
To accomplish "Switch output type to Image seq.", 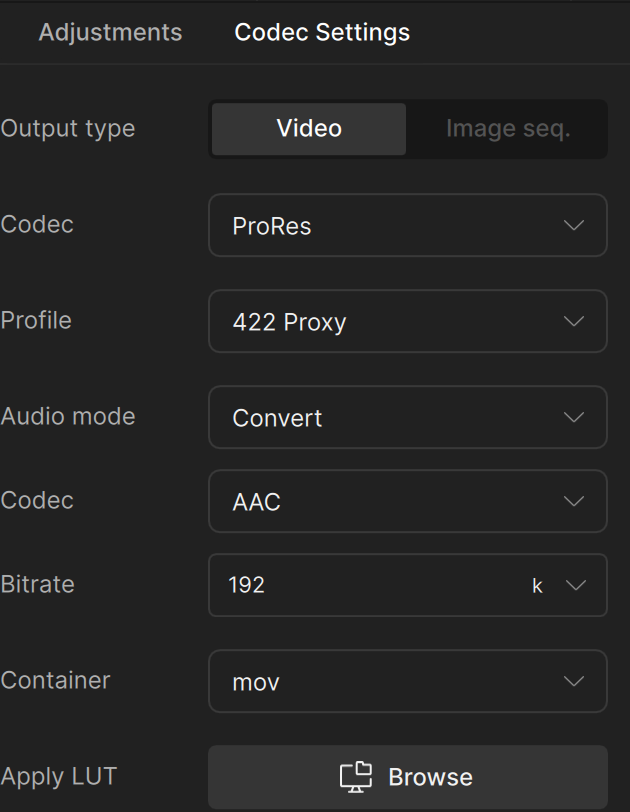I will [507, 129].
